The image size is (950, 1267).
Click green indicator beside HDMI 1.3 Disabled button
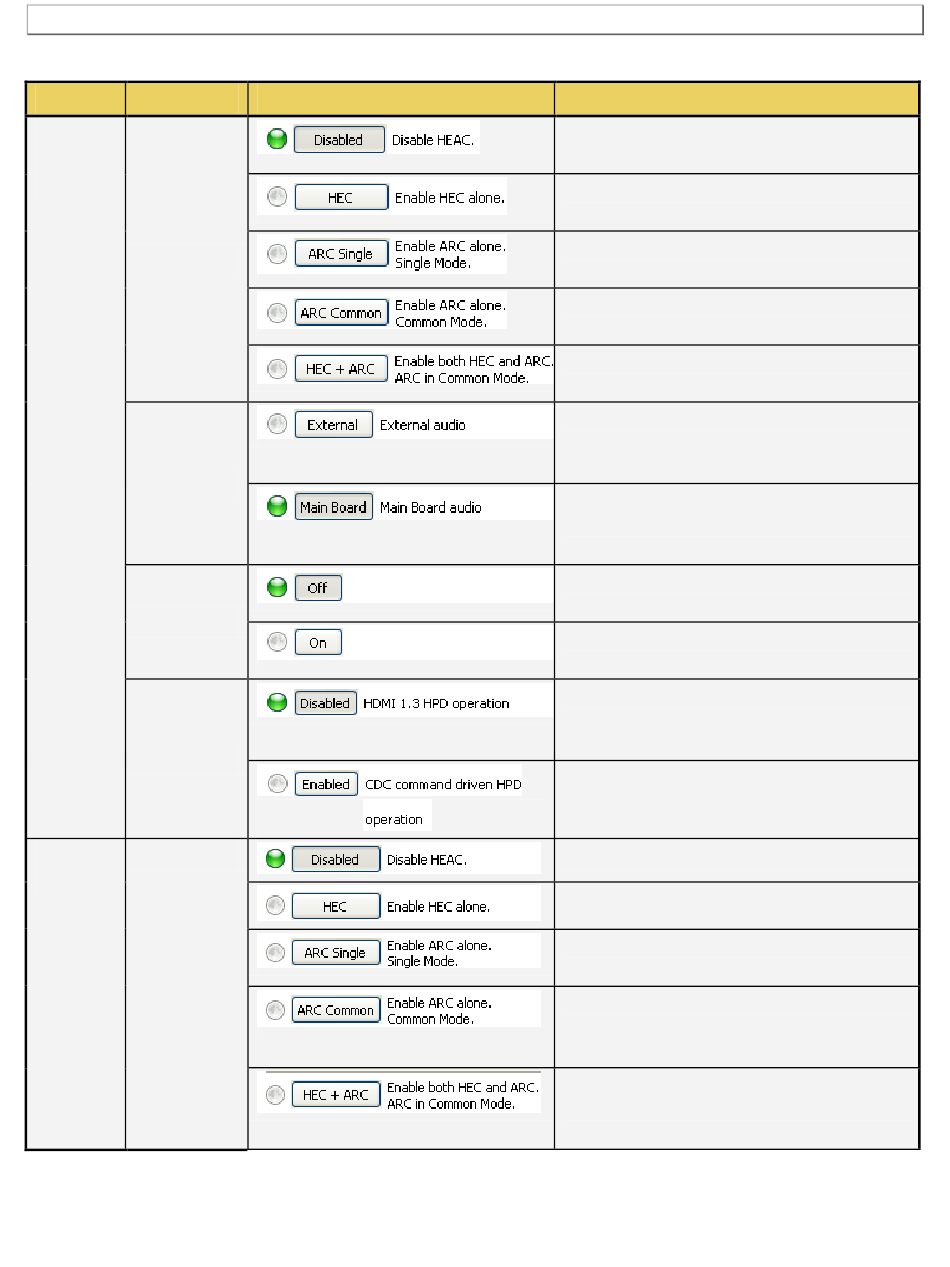[x=277, y=703]
